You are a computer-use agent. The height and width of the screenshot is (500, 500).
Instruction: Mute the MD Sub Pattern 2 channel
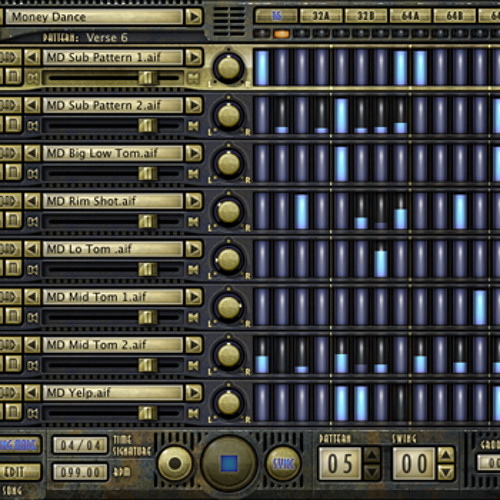click(x=13, y=124)
